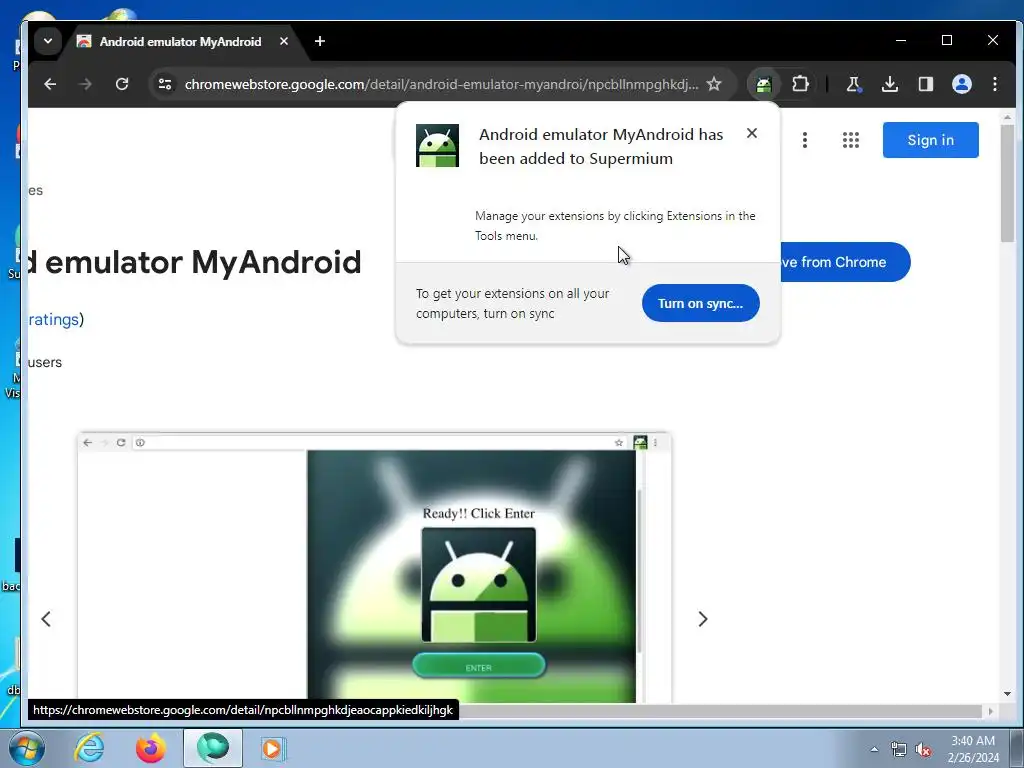Show the next screenshot in carousel
Screen dimensions: 1024x768
[703, 619]
